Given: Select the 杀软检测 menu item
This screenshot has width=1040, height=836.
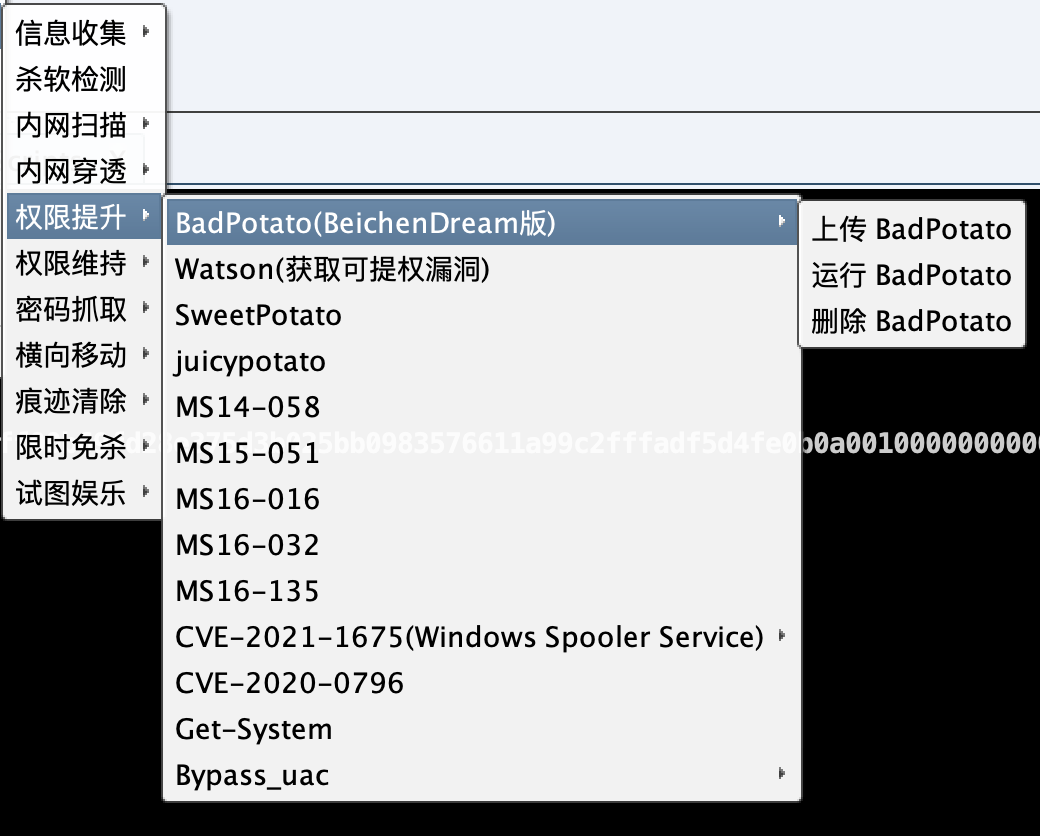Looking at the screenshot, I should click(x=84, y=79).
